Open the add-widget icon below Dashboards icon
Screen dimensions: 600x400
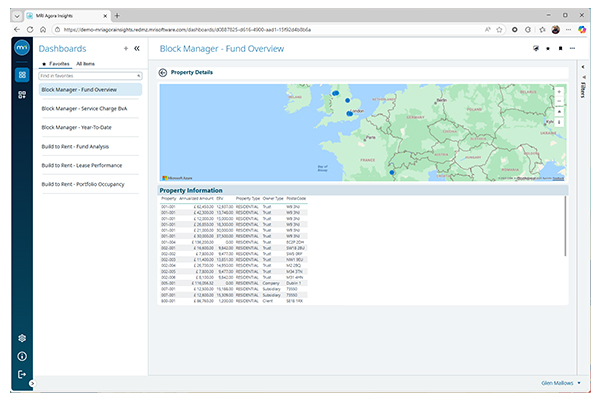click(22, 95)
